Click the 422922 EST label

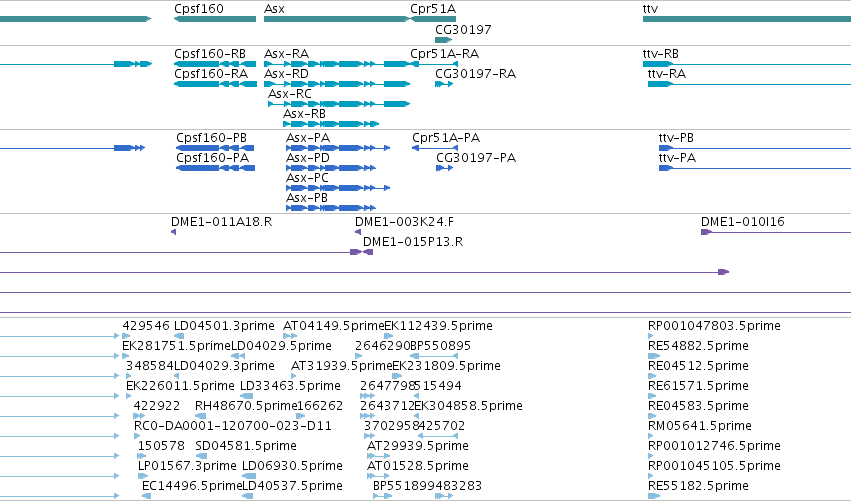point(157,407)
